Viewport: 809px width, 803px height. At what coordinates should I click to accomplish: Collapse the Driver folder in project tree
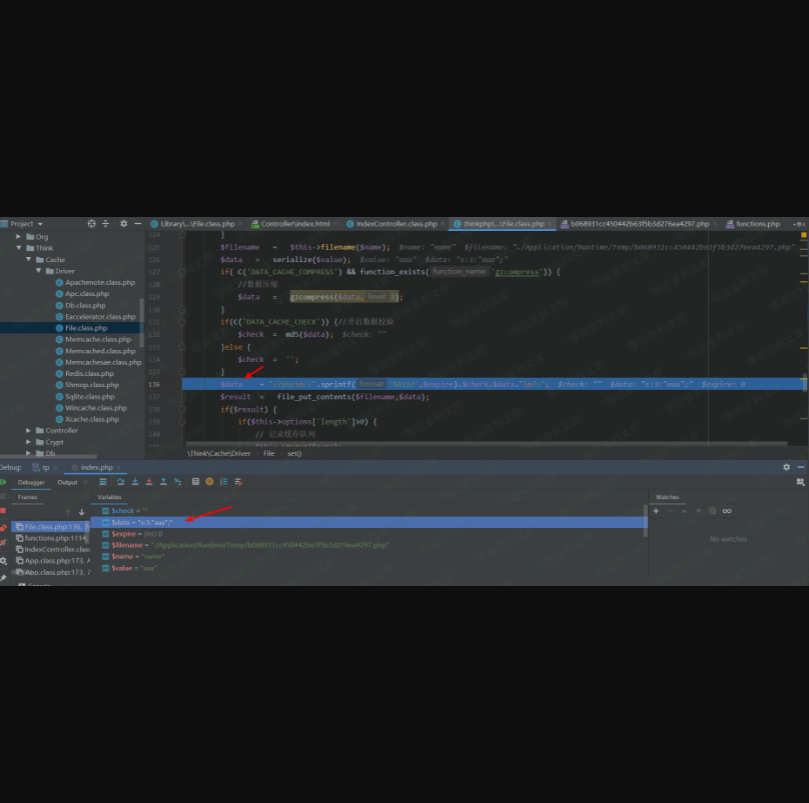[39, 271]
